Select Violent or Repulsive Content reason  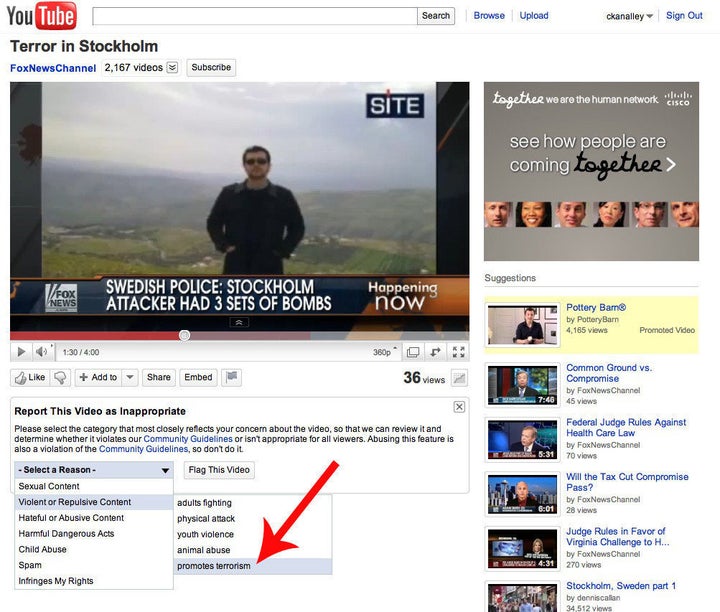(94, 502)
